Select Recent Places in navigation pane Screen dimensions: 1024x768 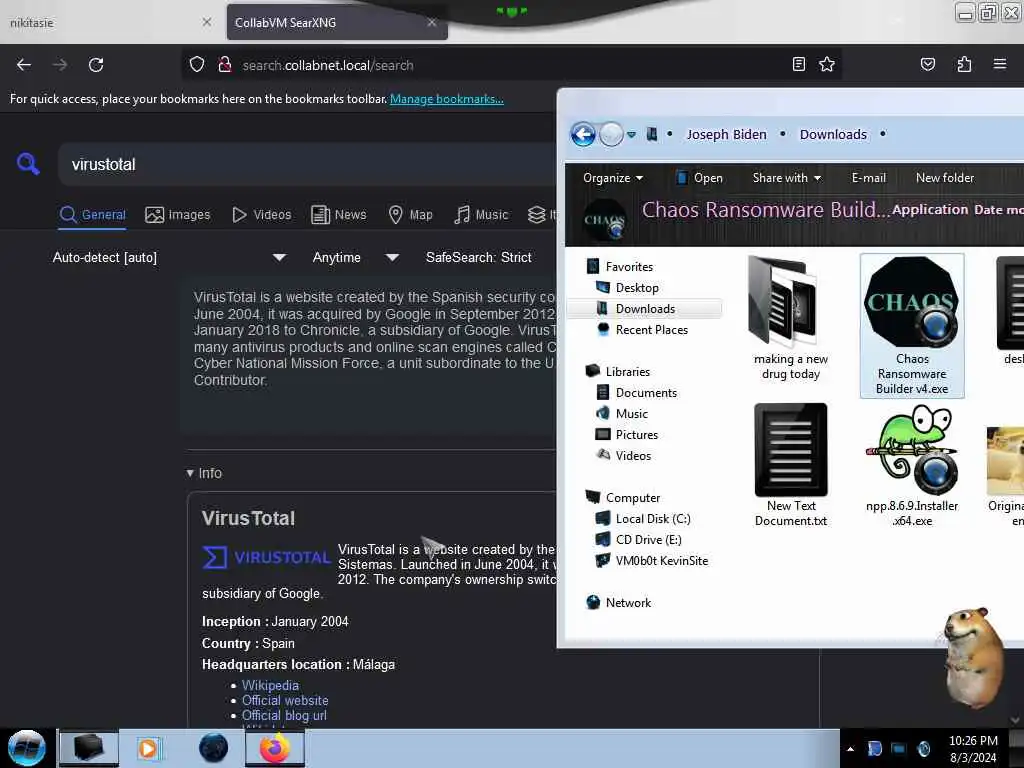click(x=651, y=330)
